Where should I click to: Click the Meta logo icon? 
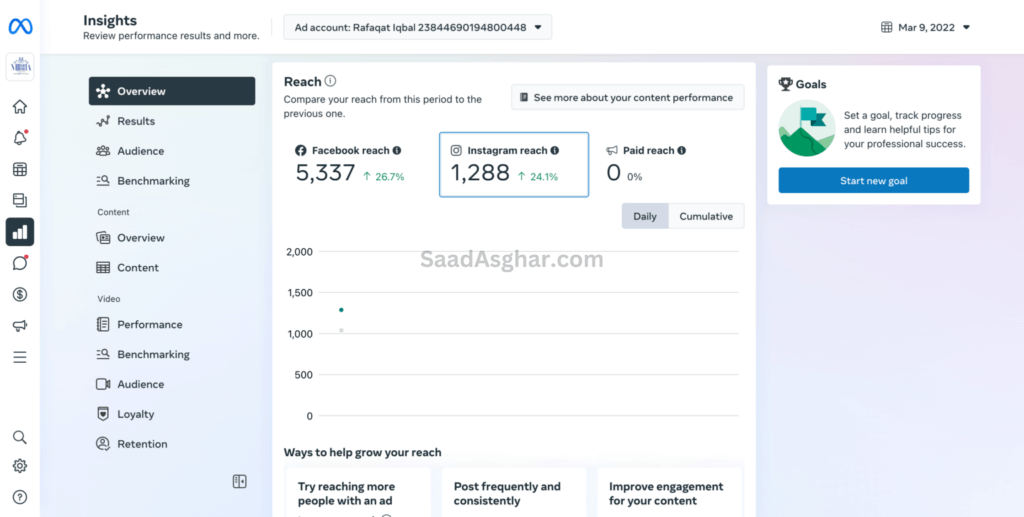(21, 27)
